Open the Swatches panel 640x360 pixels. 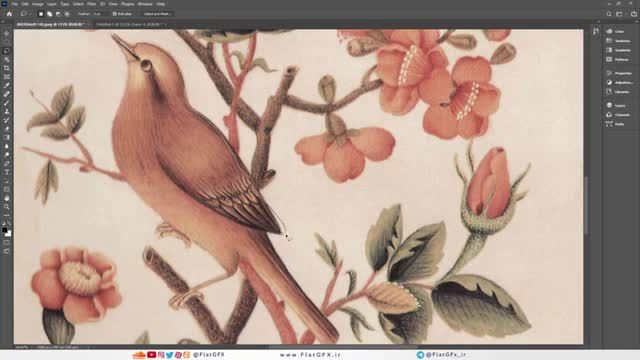pos(619,41)
